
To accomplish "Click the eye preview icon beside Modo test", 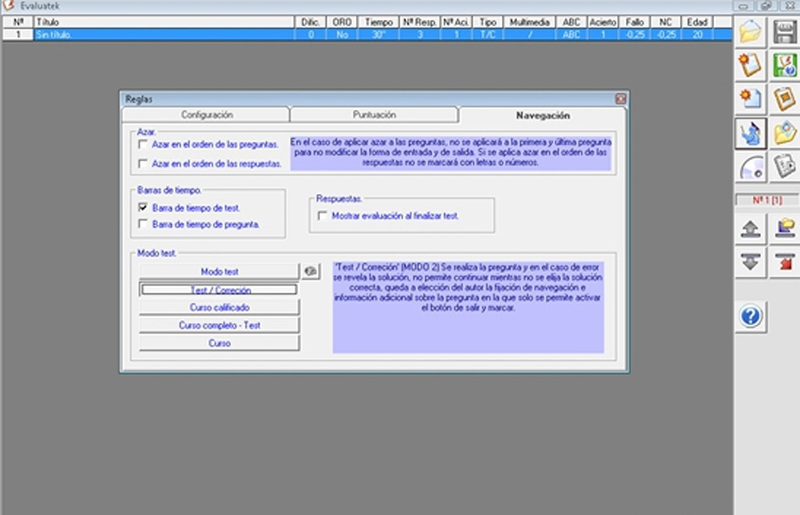I will pyautogui.click(x=310, y=272).
